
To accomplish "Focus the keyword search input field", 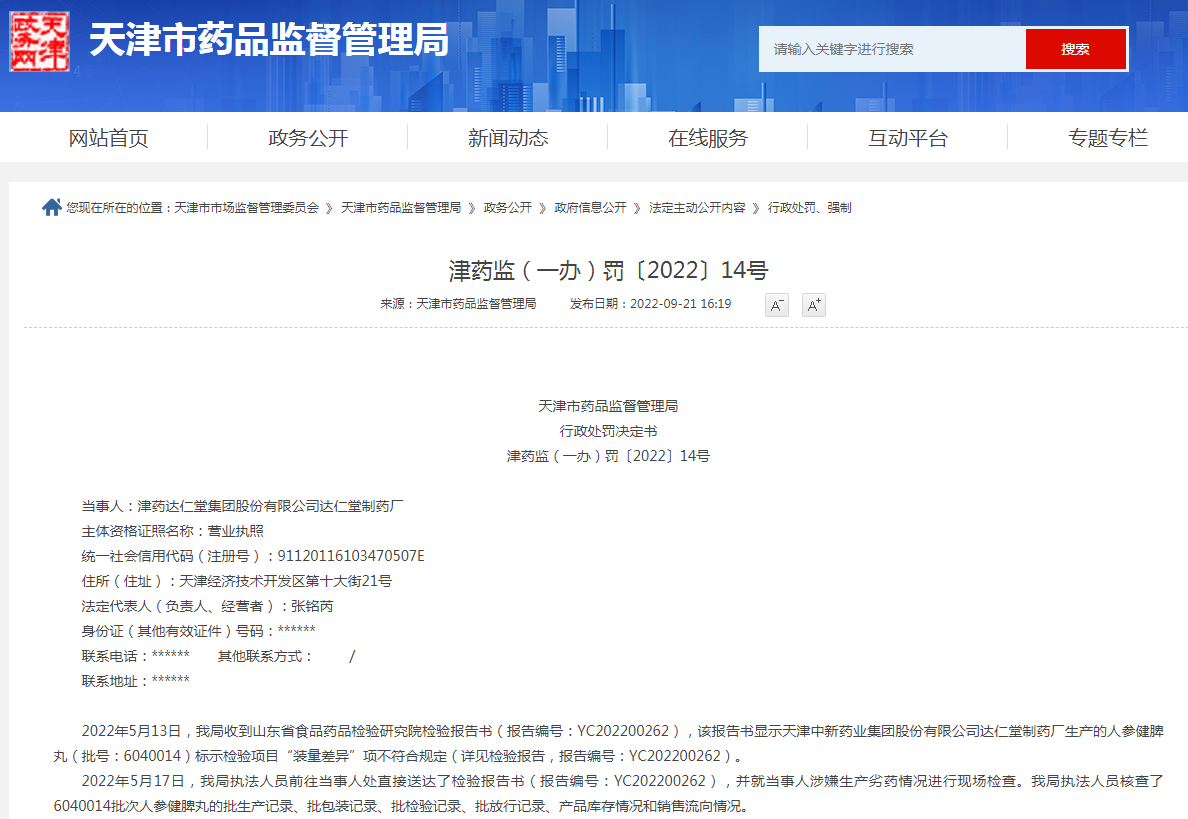I will [893, 49].
